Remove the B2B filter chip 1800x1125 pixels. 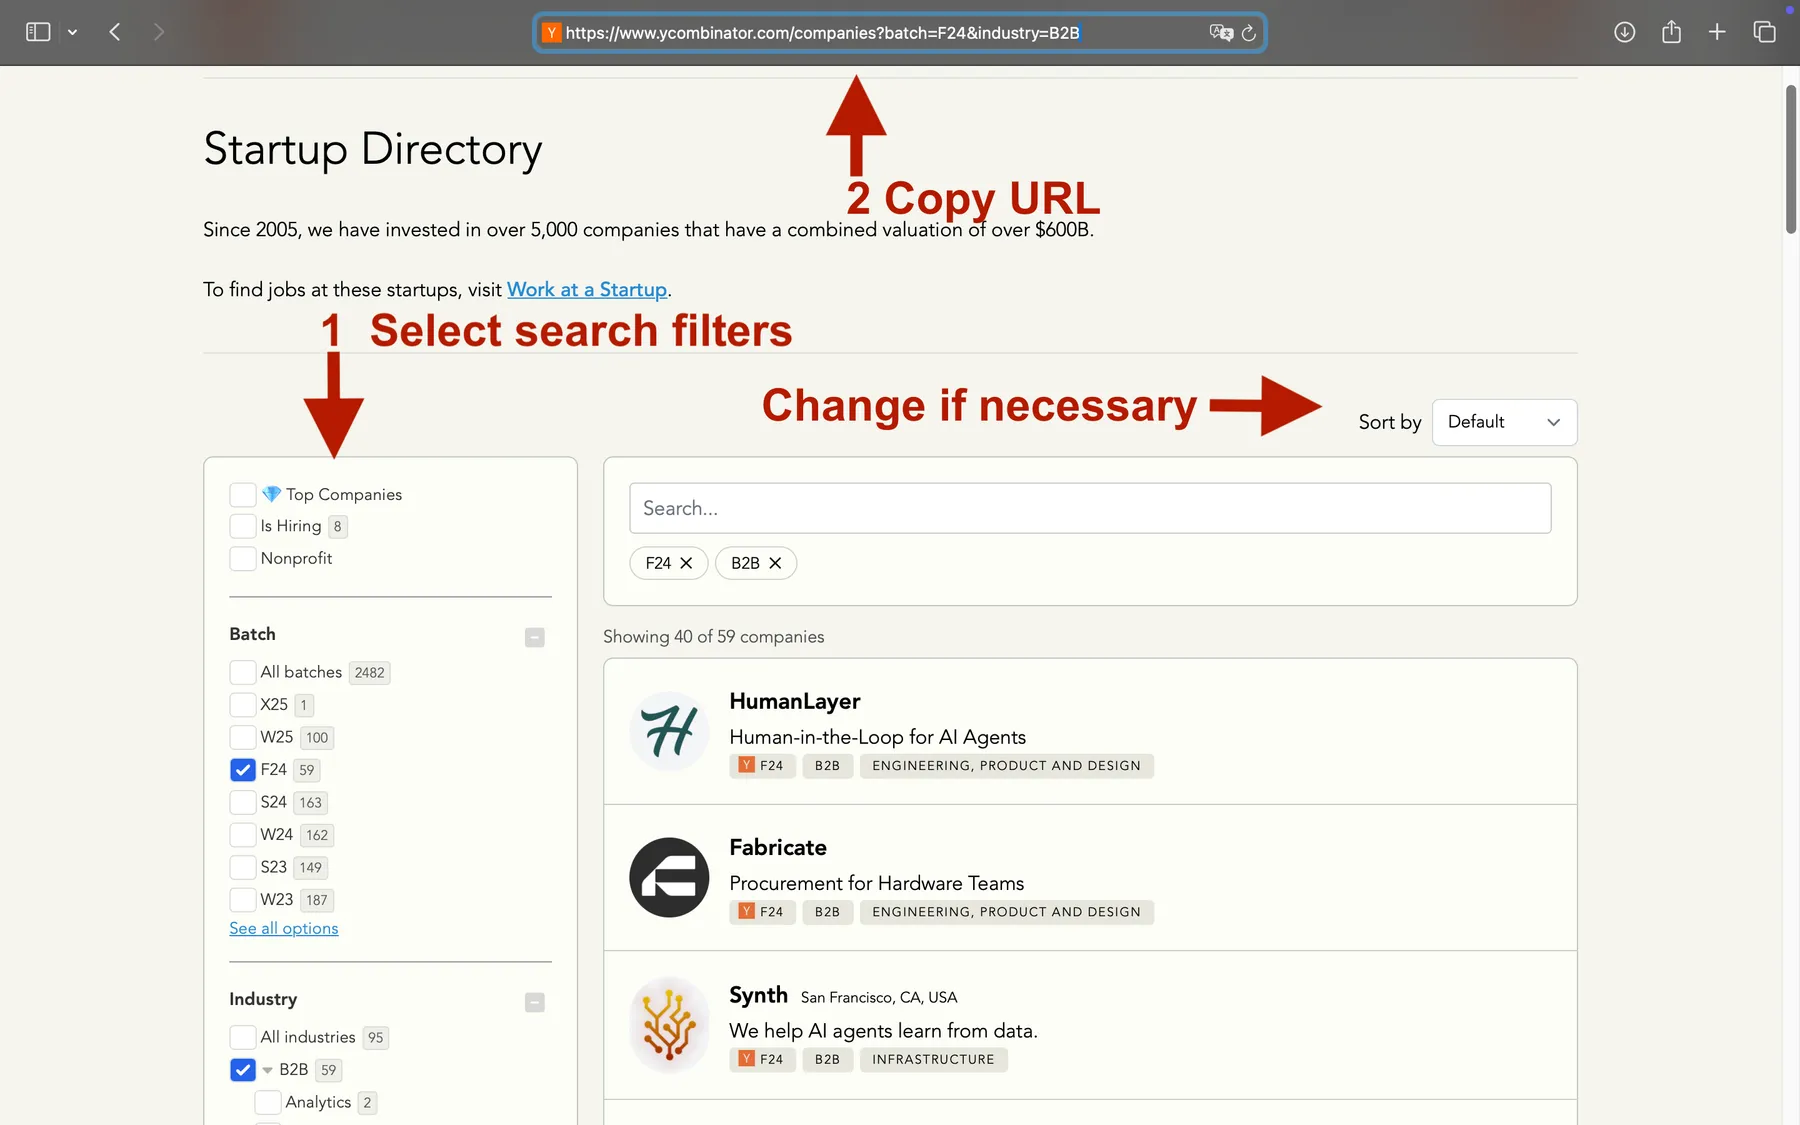pos(775,563)
